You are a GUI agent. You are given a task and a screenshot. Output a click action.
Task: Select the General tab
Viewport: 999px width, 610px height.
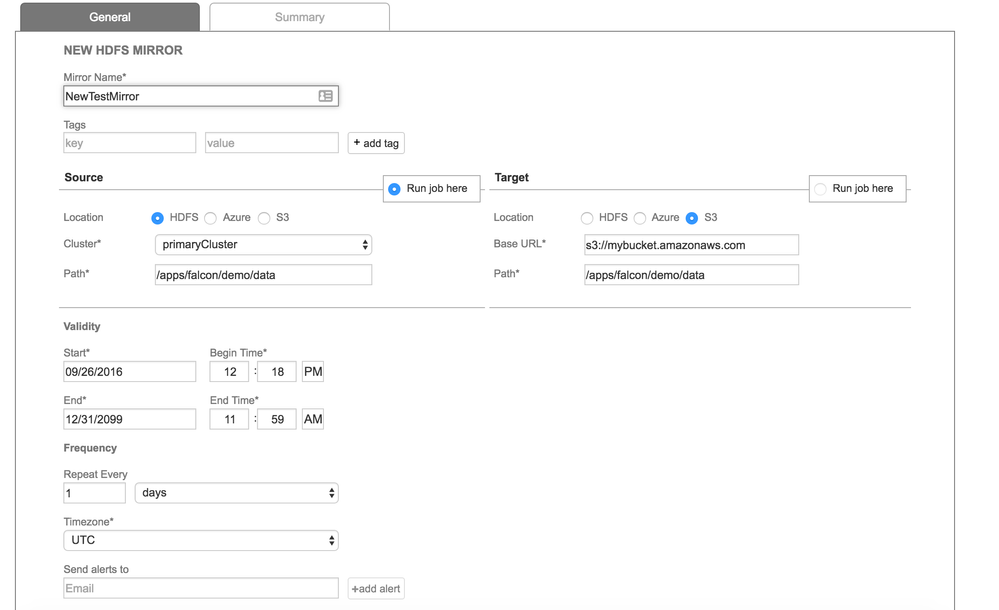[x=110, y=17]
